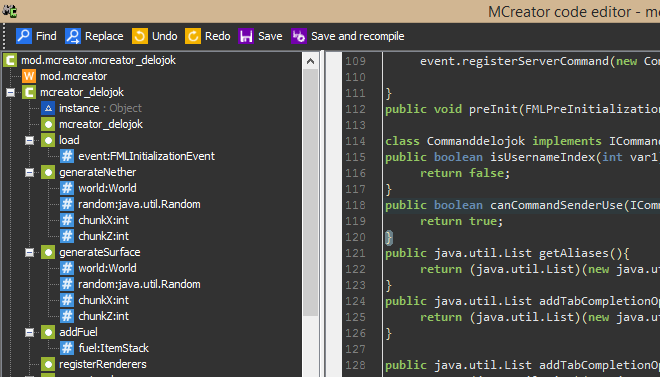
Task: Click the hash icon beside fuel:ItemStack
Action: (x=67, y=348)
